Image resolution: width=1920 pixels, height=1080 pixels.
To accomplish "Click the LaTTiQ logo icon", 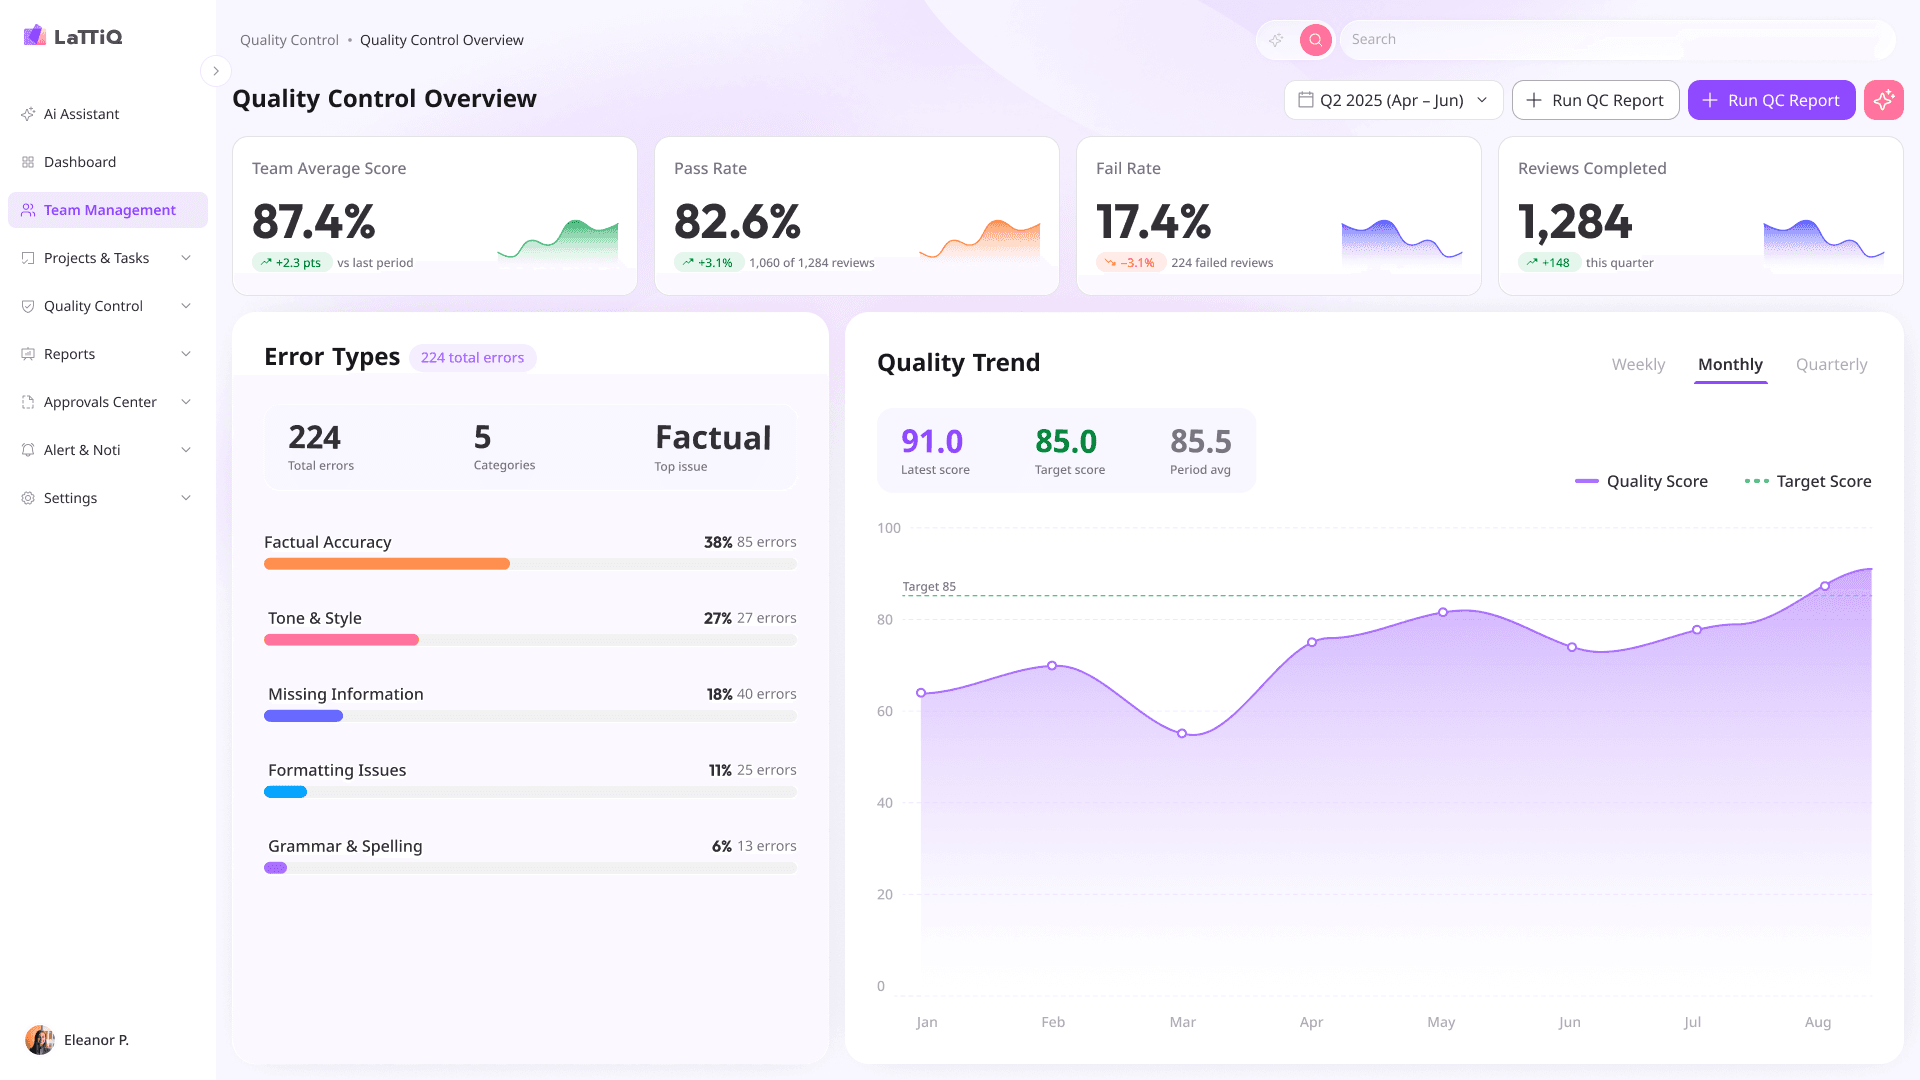I will pyautogui.click(x=35, y=36).
